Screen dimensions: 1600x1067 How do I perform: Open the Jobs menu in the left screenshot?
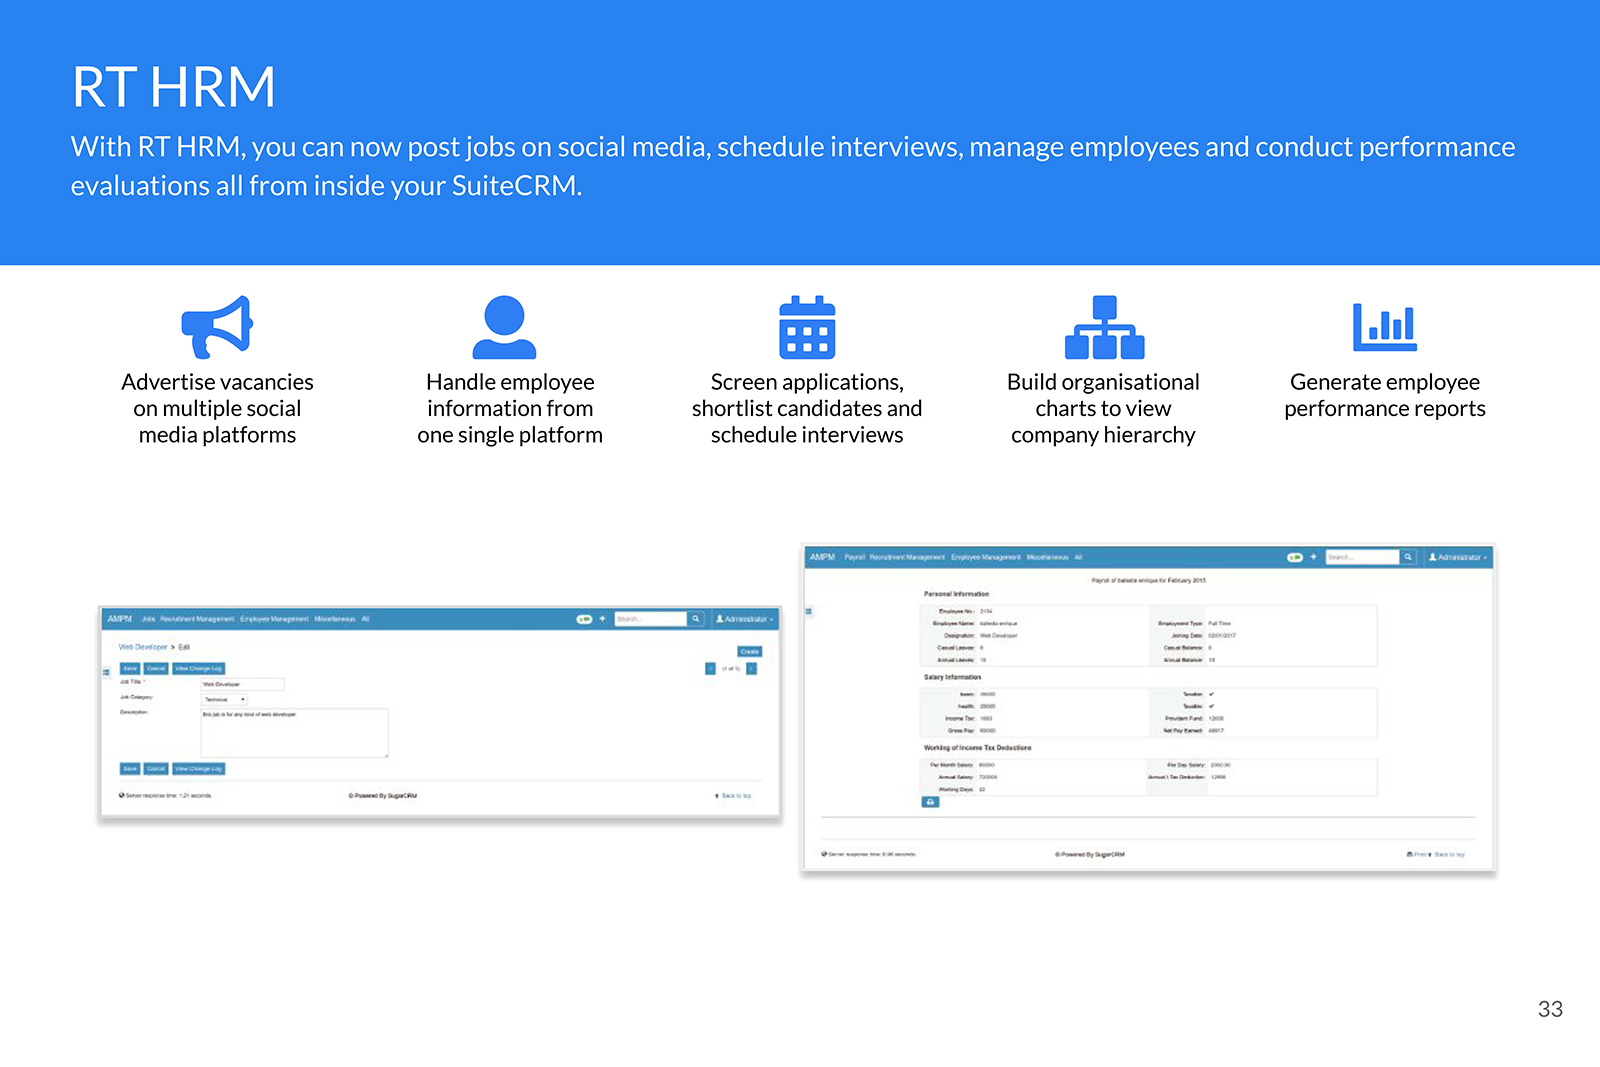pos(148,619)
